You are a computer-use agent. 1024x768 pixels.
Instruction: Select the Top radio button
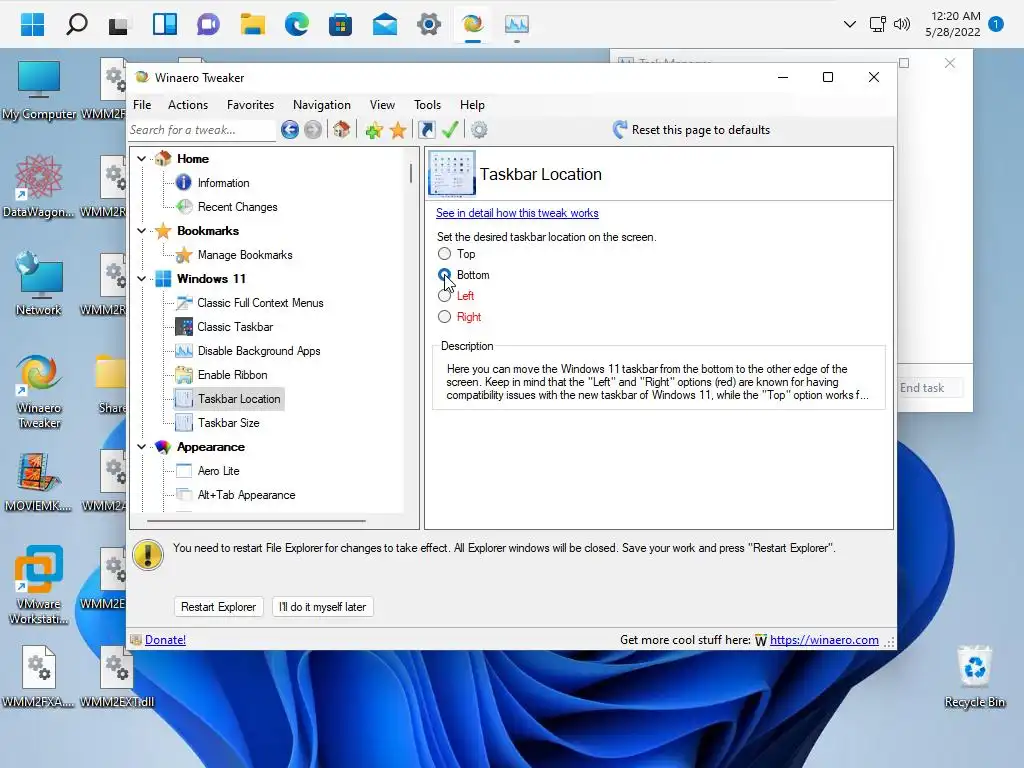[x=445, y=253]
